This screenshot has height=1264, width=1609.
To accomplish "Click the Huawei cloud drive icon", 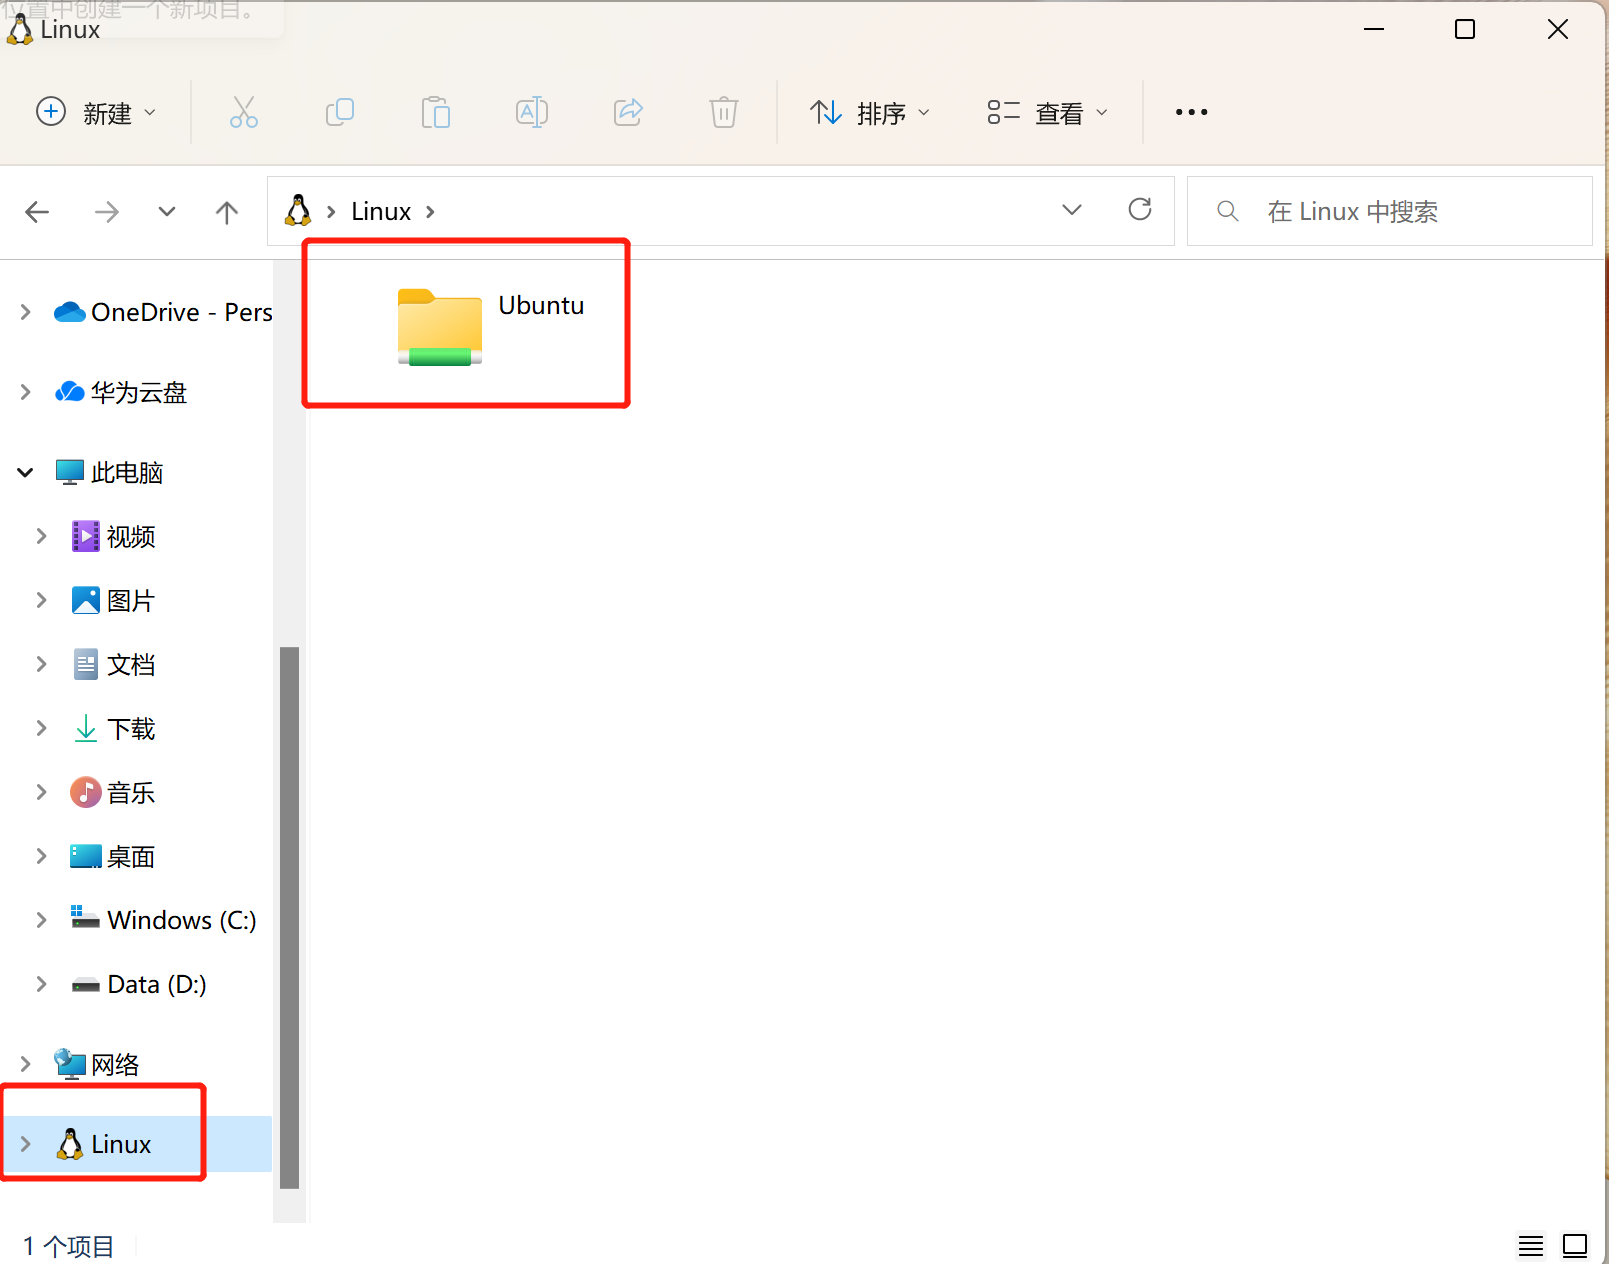I will [69, 392].
